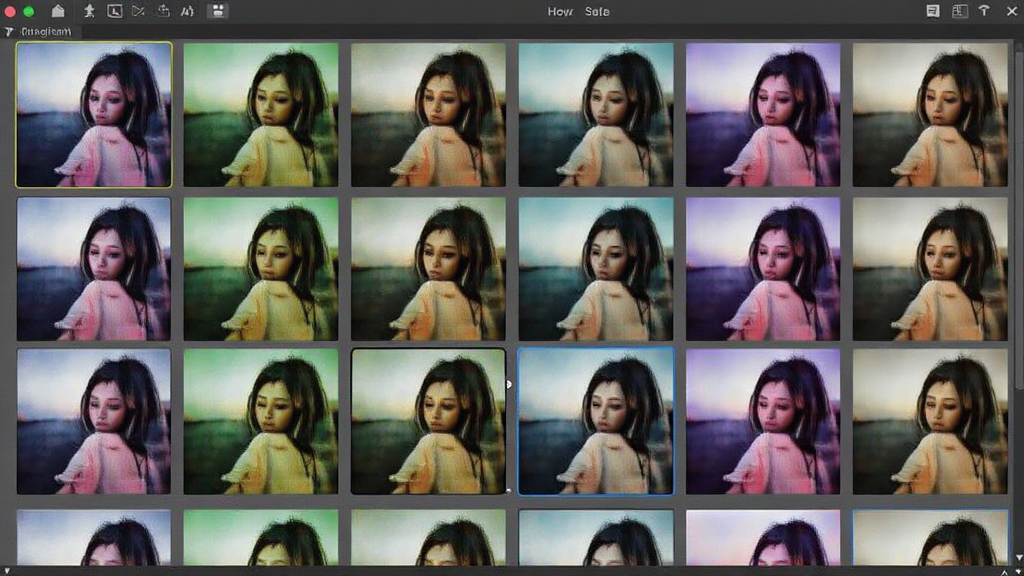
Task: Select the green-tinted thumbnail in the top row
Action: pos(261,115)
